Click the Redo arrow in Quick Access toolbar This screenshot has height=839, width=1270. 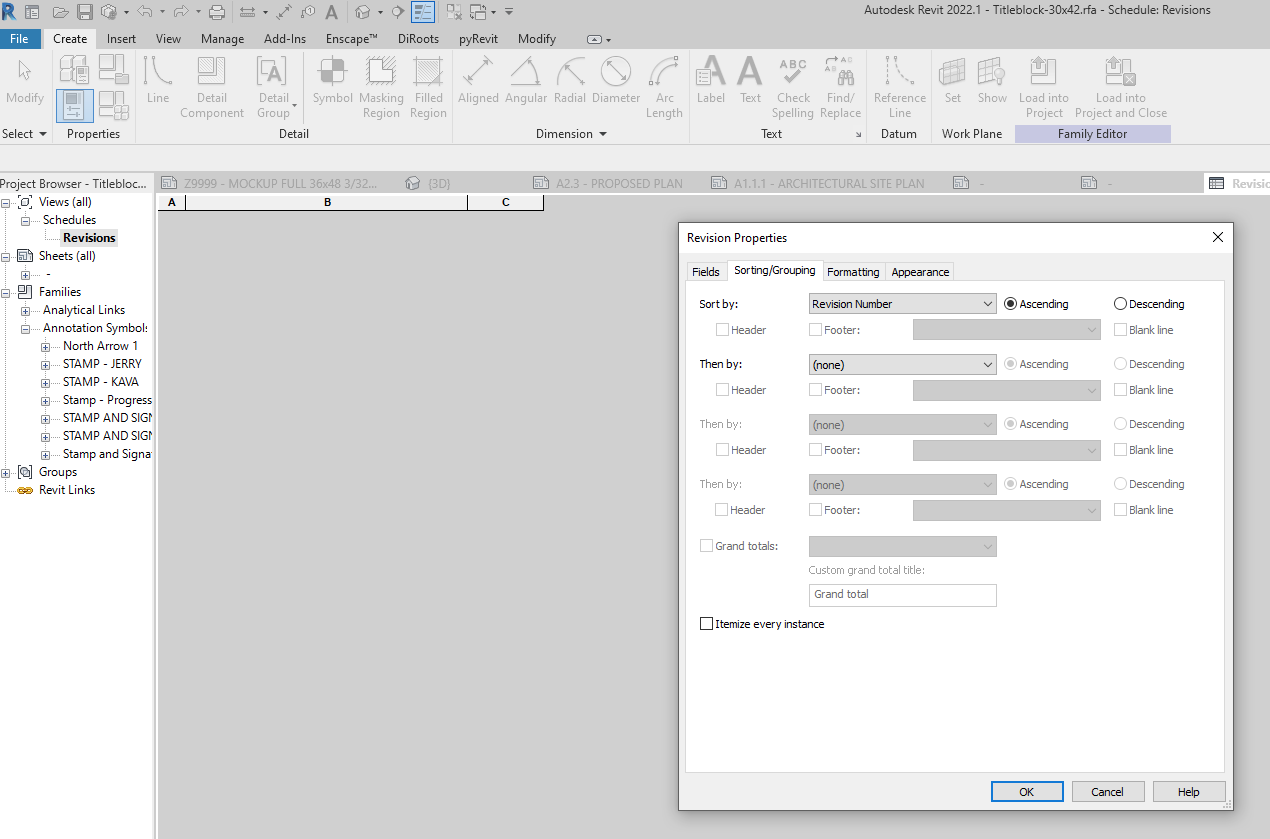[x=181, y=12]
